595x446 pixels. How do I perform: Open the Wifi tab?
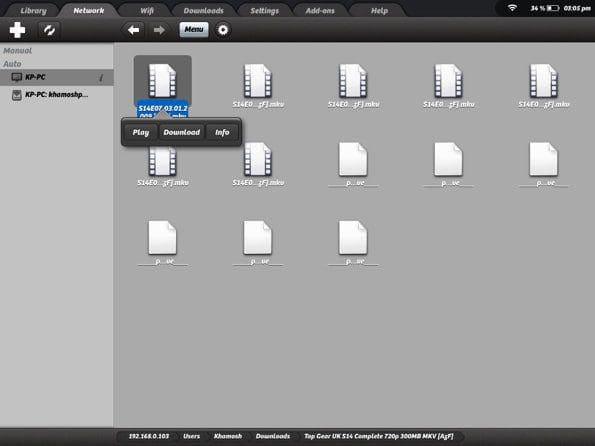click(x=147, y=11)
